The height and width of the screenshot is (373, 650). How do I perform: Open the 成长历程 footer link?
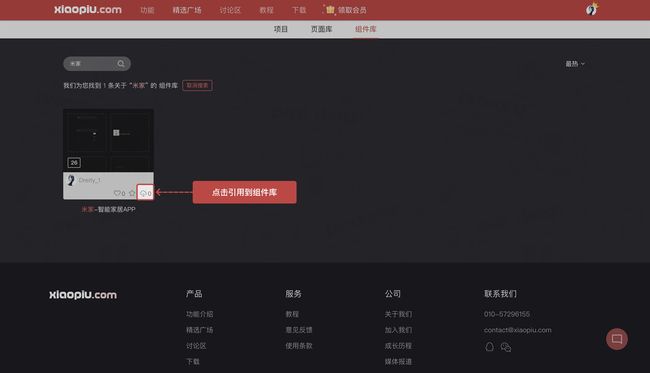pos(398,346)
